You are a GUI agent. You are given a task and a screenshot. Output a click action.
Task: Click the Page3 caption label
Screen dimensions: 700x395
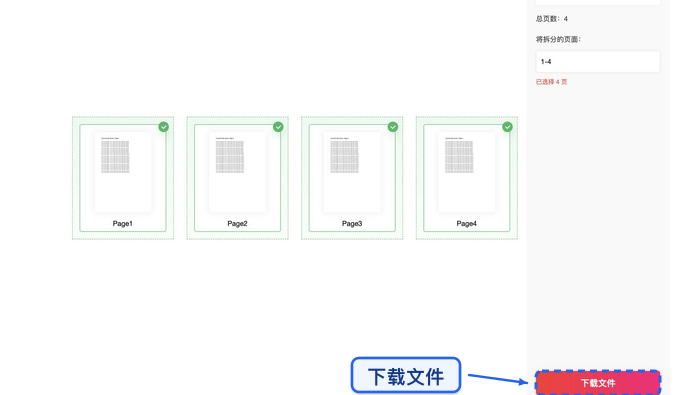pos(352,224)
